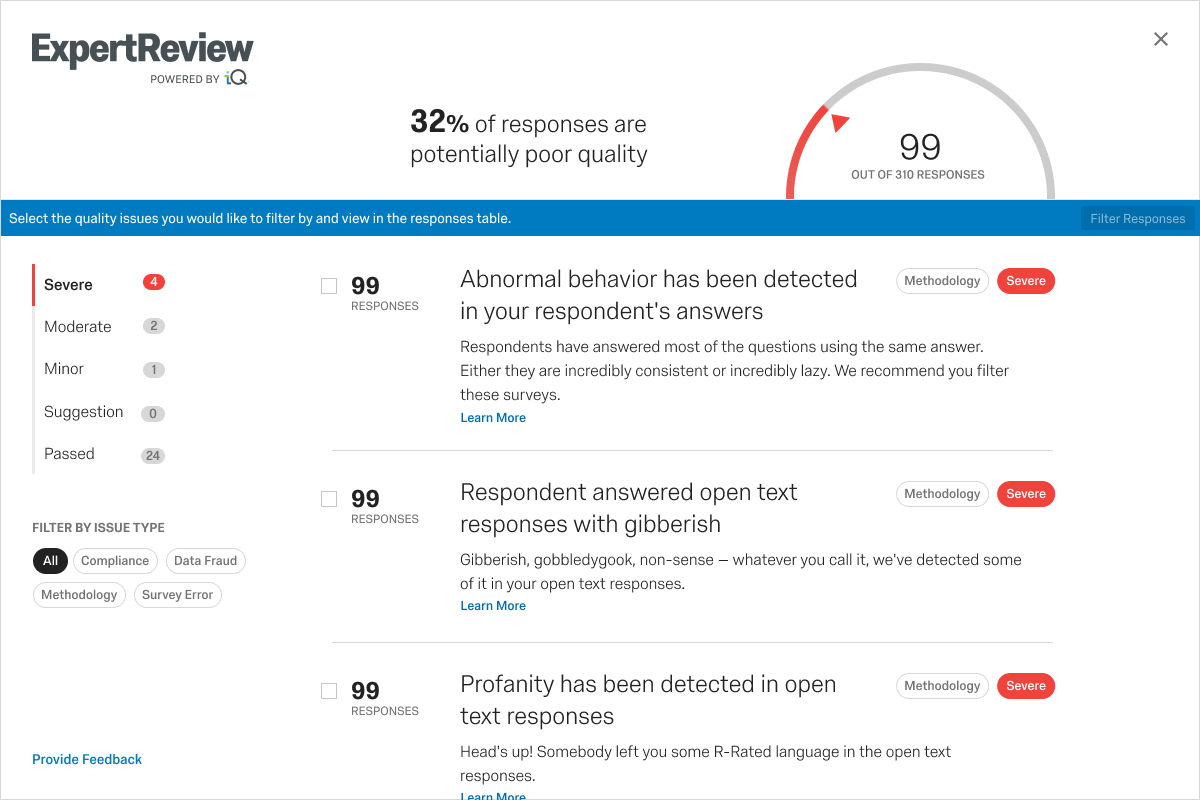Screen dimensions: 1200x800
Task: Open the Minor issues category
Action: 100,369
